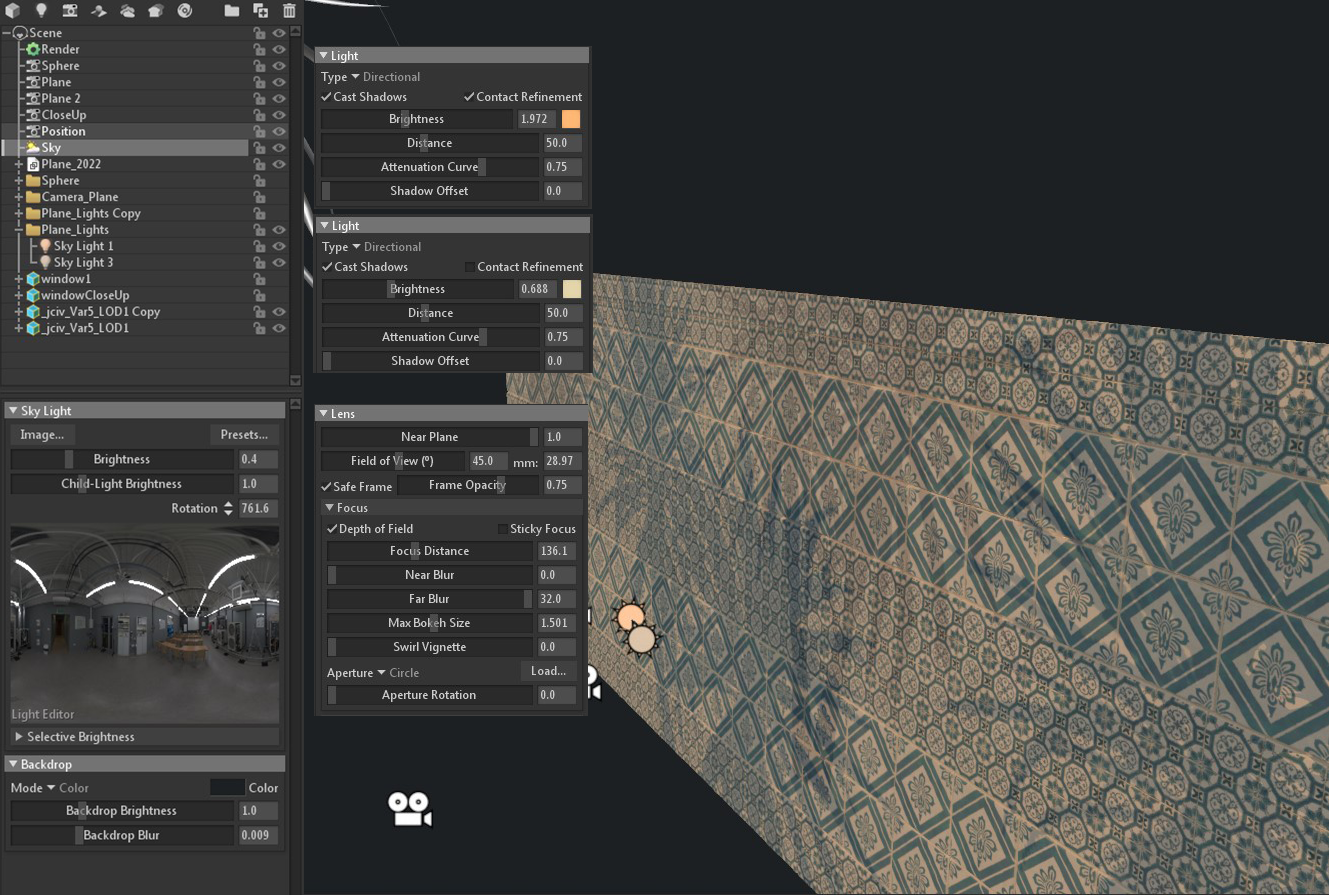Create a new camera from the toolbar
The width and height of the screenshot is (1329, 895).
tap(69, 12)
